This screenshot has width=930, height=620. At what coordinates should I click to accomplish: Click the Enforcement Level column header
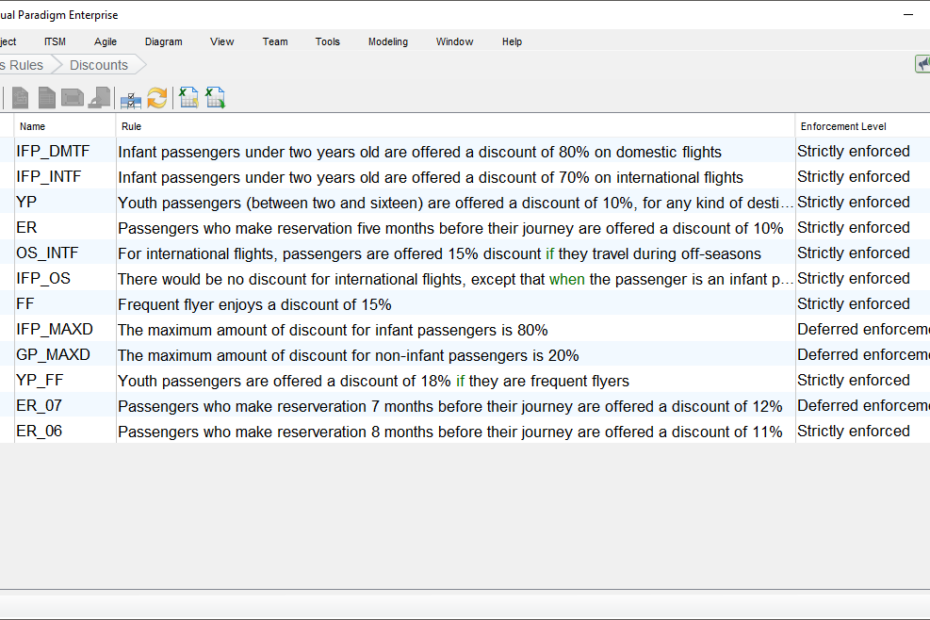tap(843, 127)
